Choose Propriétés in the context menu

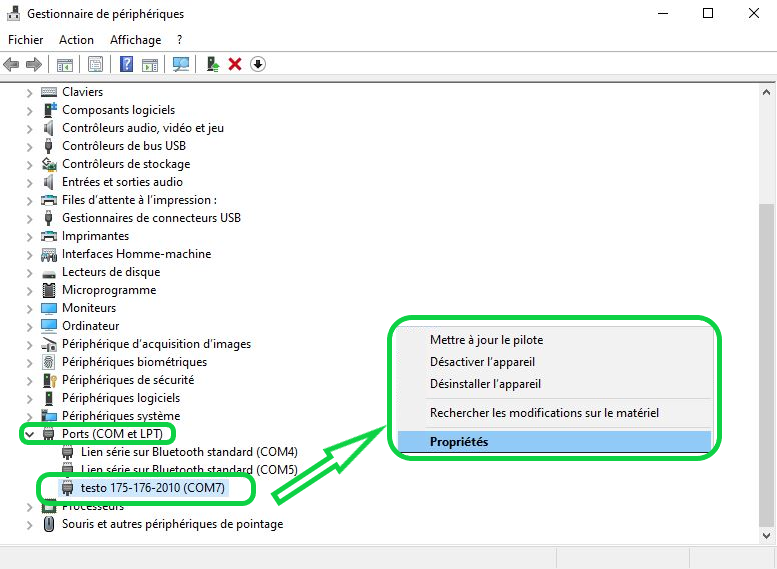(x=459, y=441)
